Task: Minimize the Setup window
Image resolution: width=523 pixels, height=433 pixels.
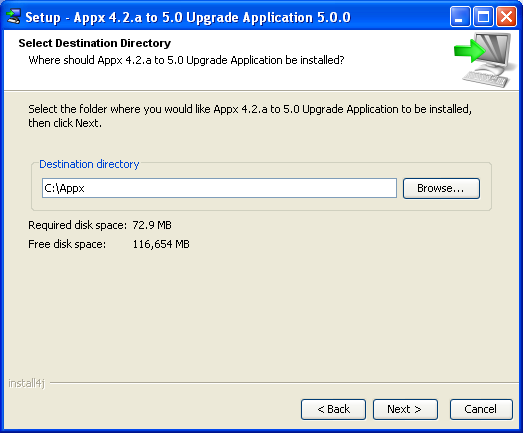Action: 460,17
